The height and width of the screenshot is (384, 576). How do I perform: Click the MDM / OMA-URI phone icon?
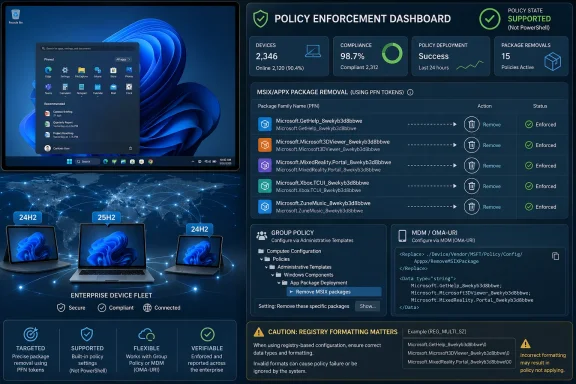click(402, 236)
